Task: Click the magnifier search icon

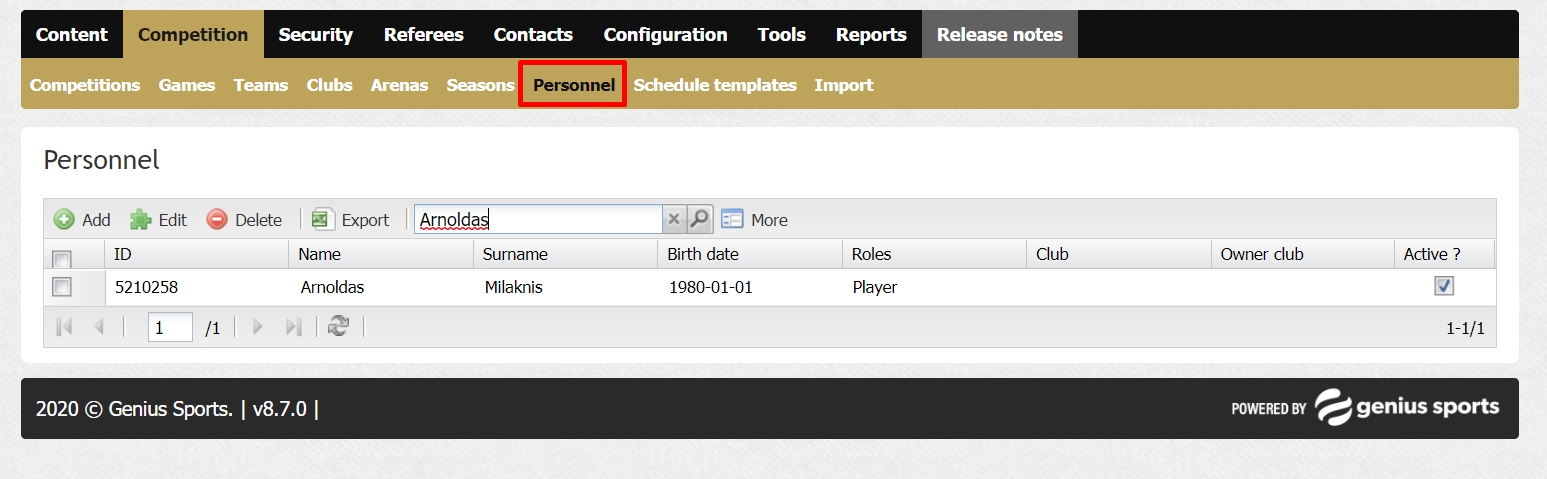Action: 700,219
